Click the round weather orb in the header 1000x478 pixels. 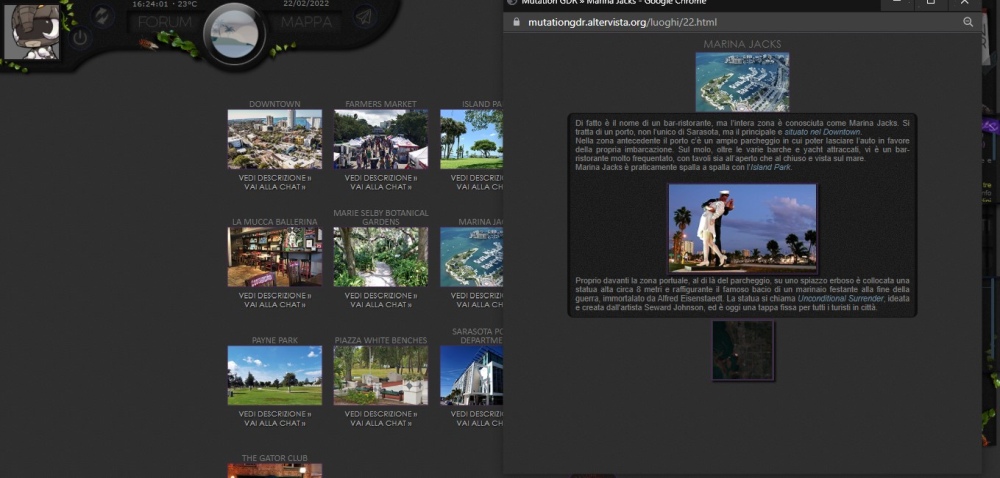pos(235,36)
